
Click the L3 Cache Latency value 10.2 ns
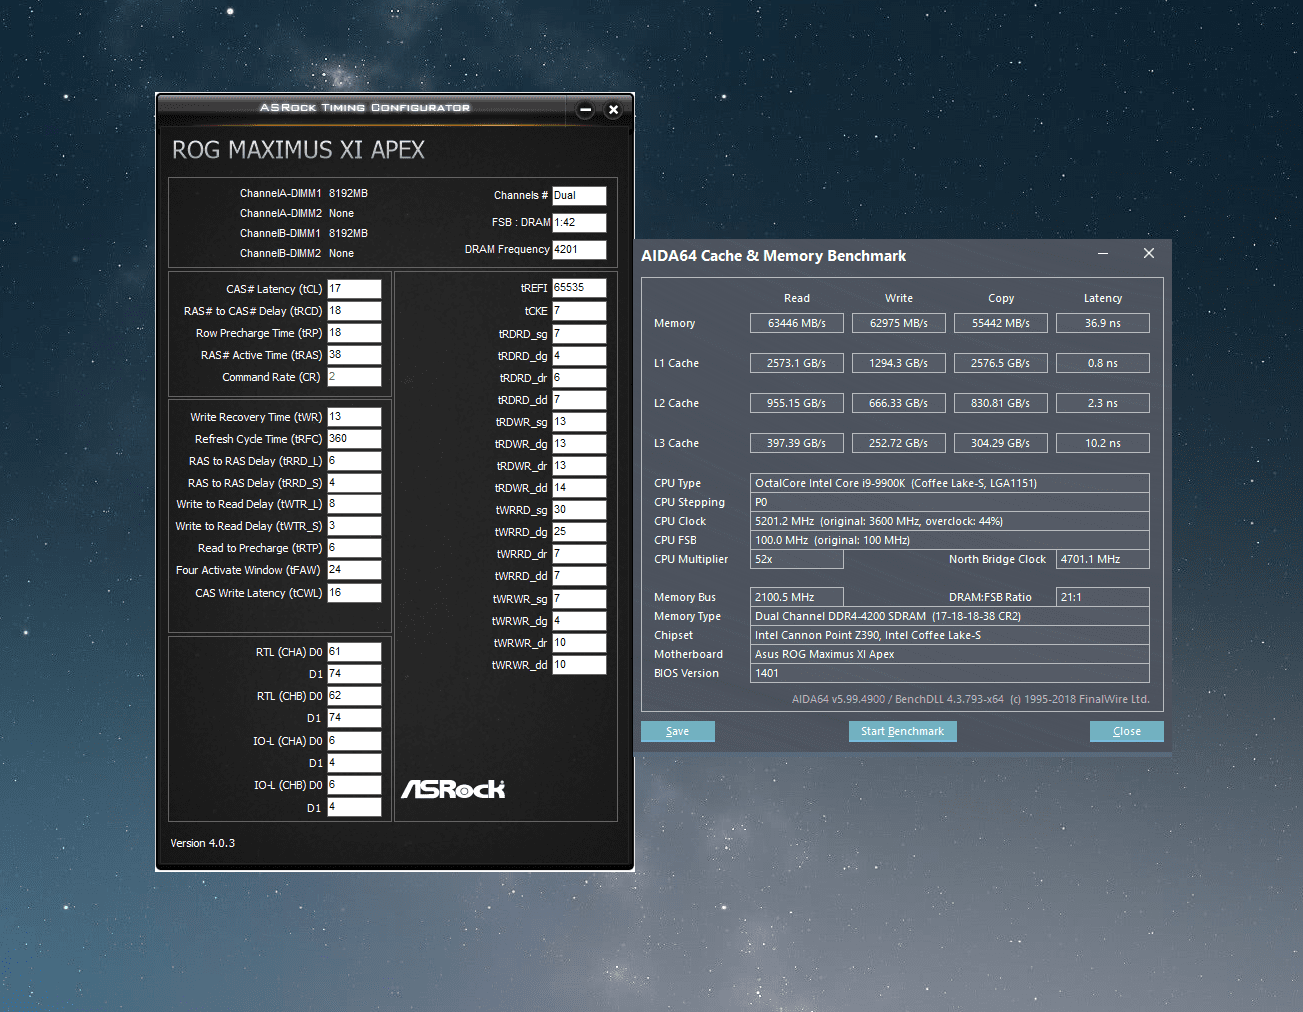[1103, 443]
